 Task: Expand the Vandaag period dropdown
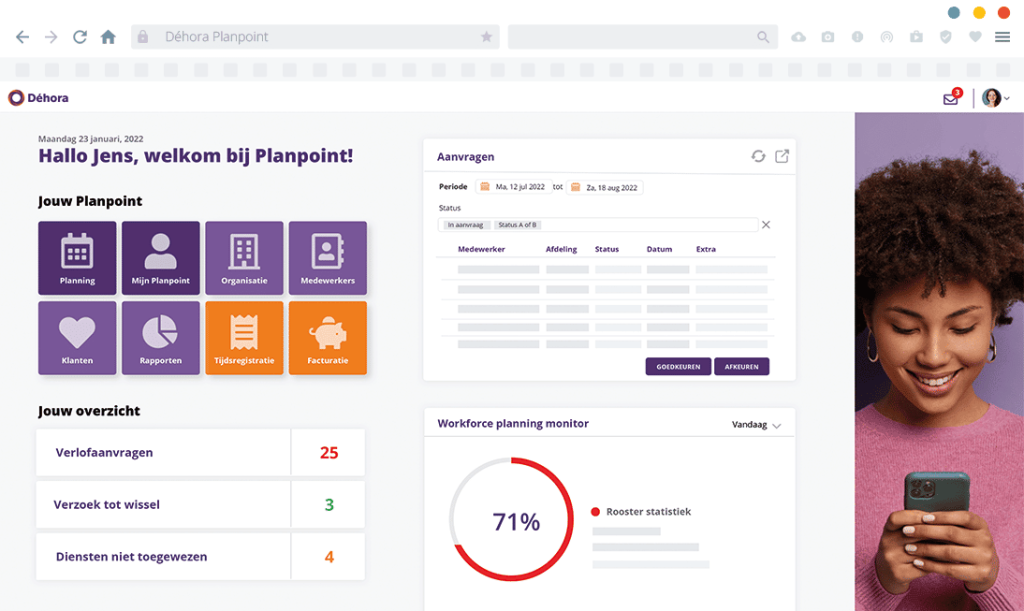(757, 425)
